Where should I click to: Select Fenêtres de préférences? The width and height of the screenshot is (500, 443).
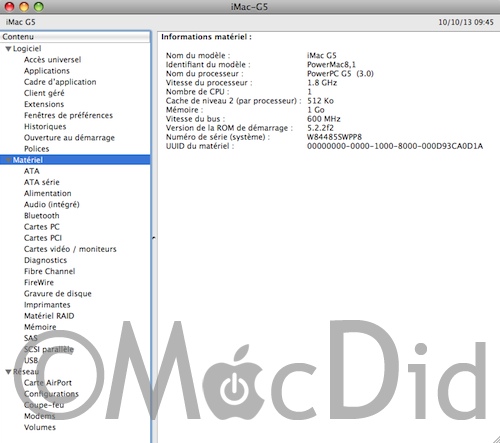click(x=68, y=115)
